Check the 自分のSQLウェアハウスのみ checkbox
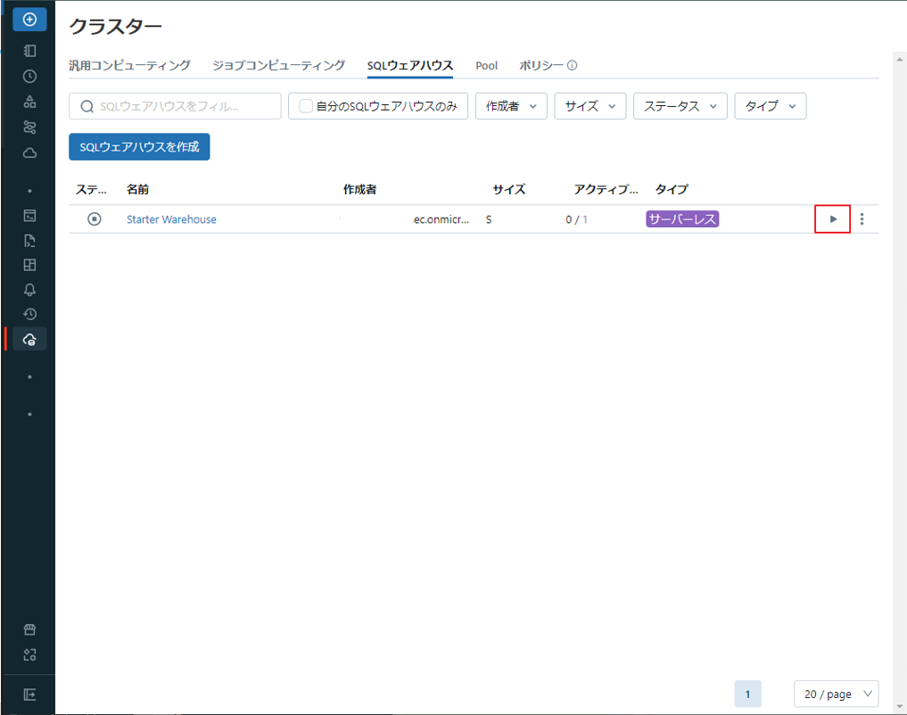Viewport: 907px width, 715px height. pos(306,106)
